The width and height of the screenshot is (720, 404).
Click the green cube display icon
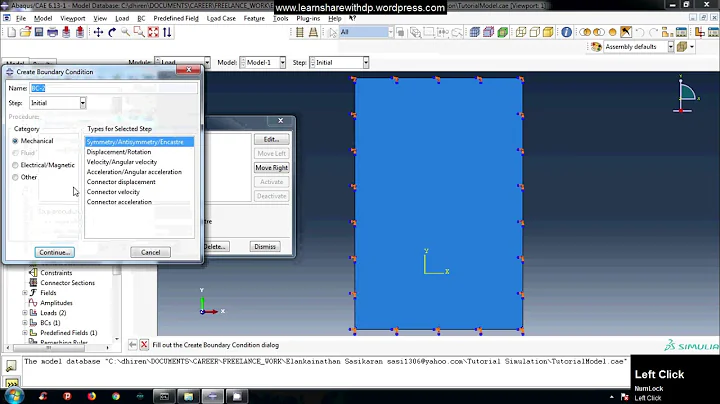503,32
